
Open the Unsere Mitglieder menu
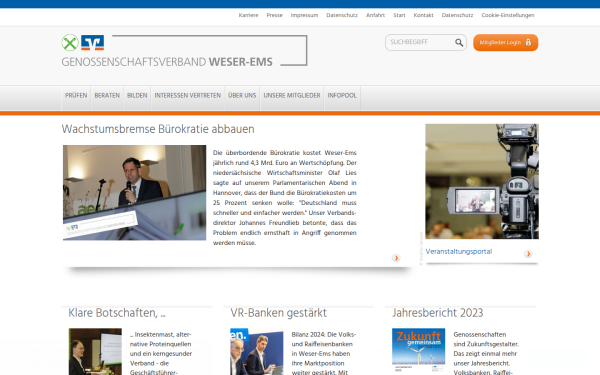pyautogui.click(x=292, y=96)
